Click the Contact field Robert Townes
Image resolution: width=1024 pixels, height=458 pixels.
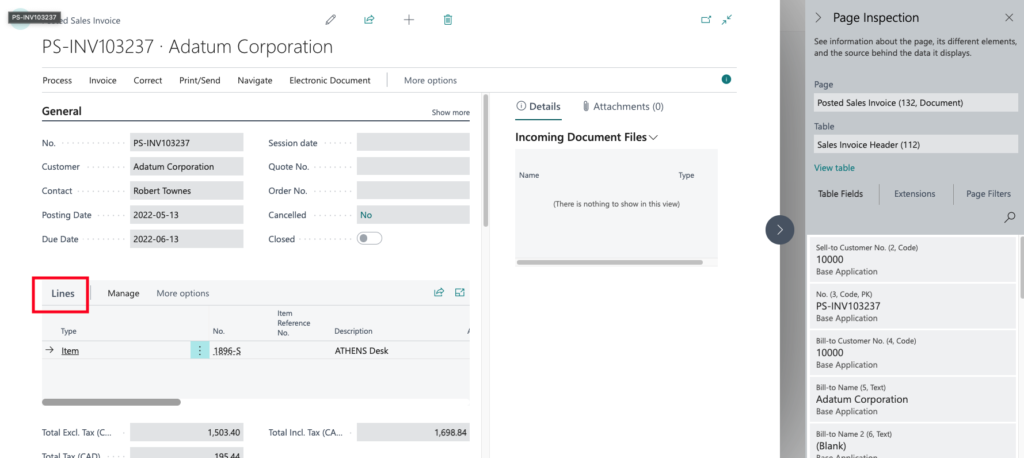coord(187,191)
